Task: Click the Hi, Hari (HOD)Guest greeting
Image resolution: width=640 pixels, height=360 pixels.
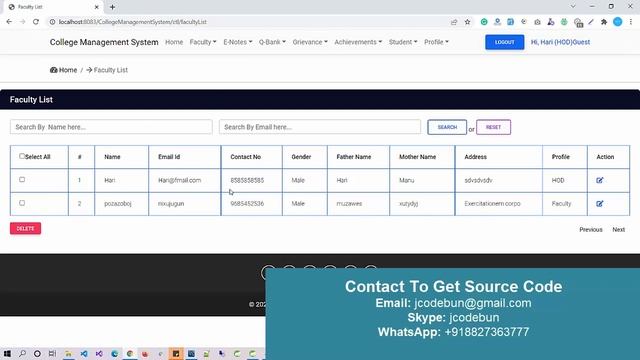Action: pos(560,42)
